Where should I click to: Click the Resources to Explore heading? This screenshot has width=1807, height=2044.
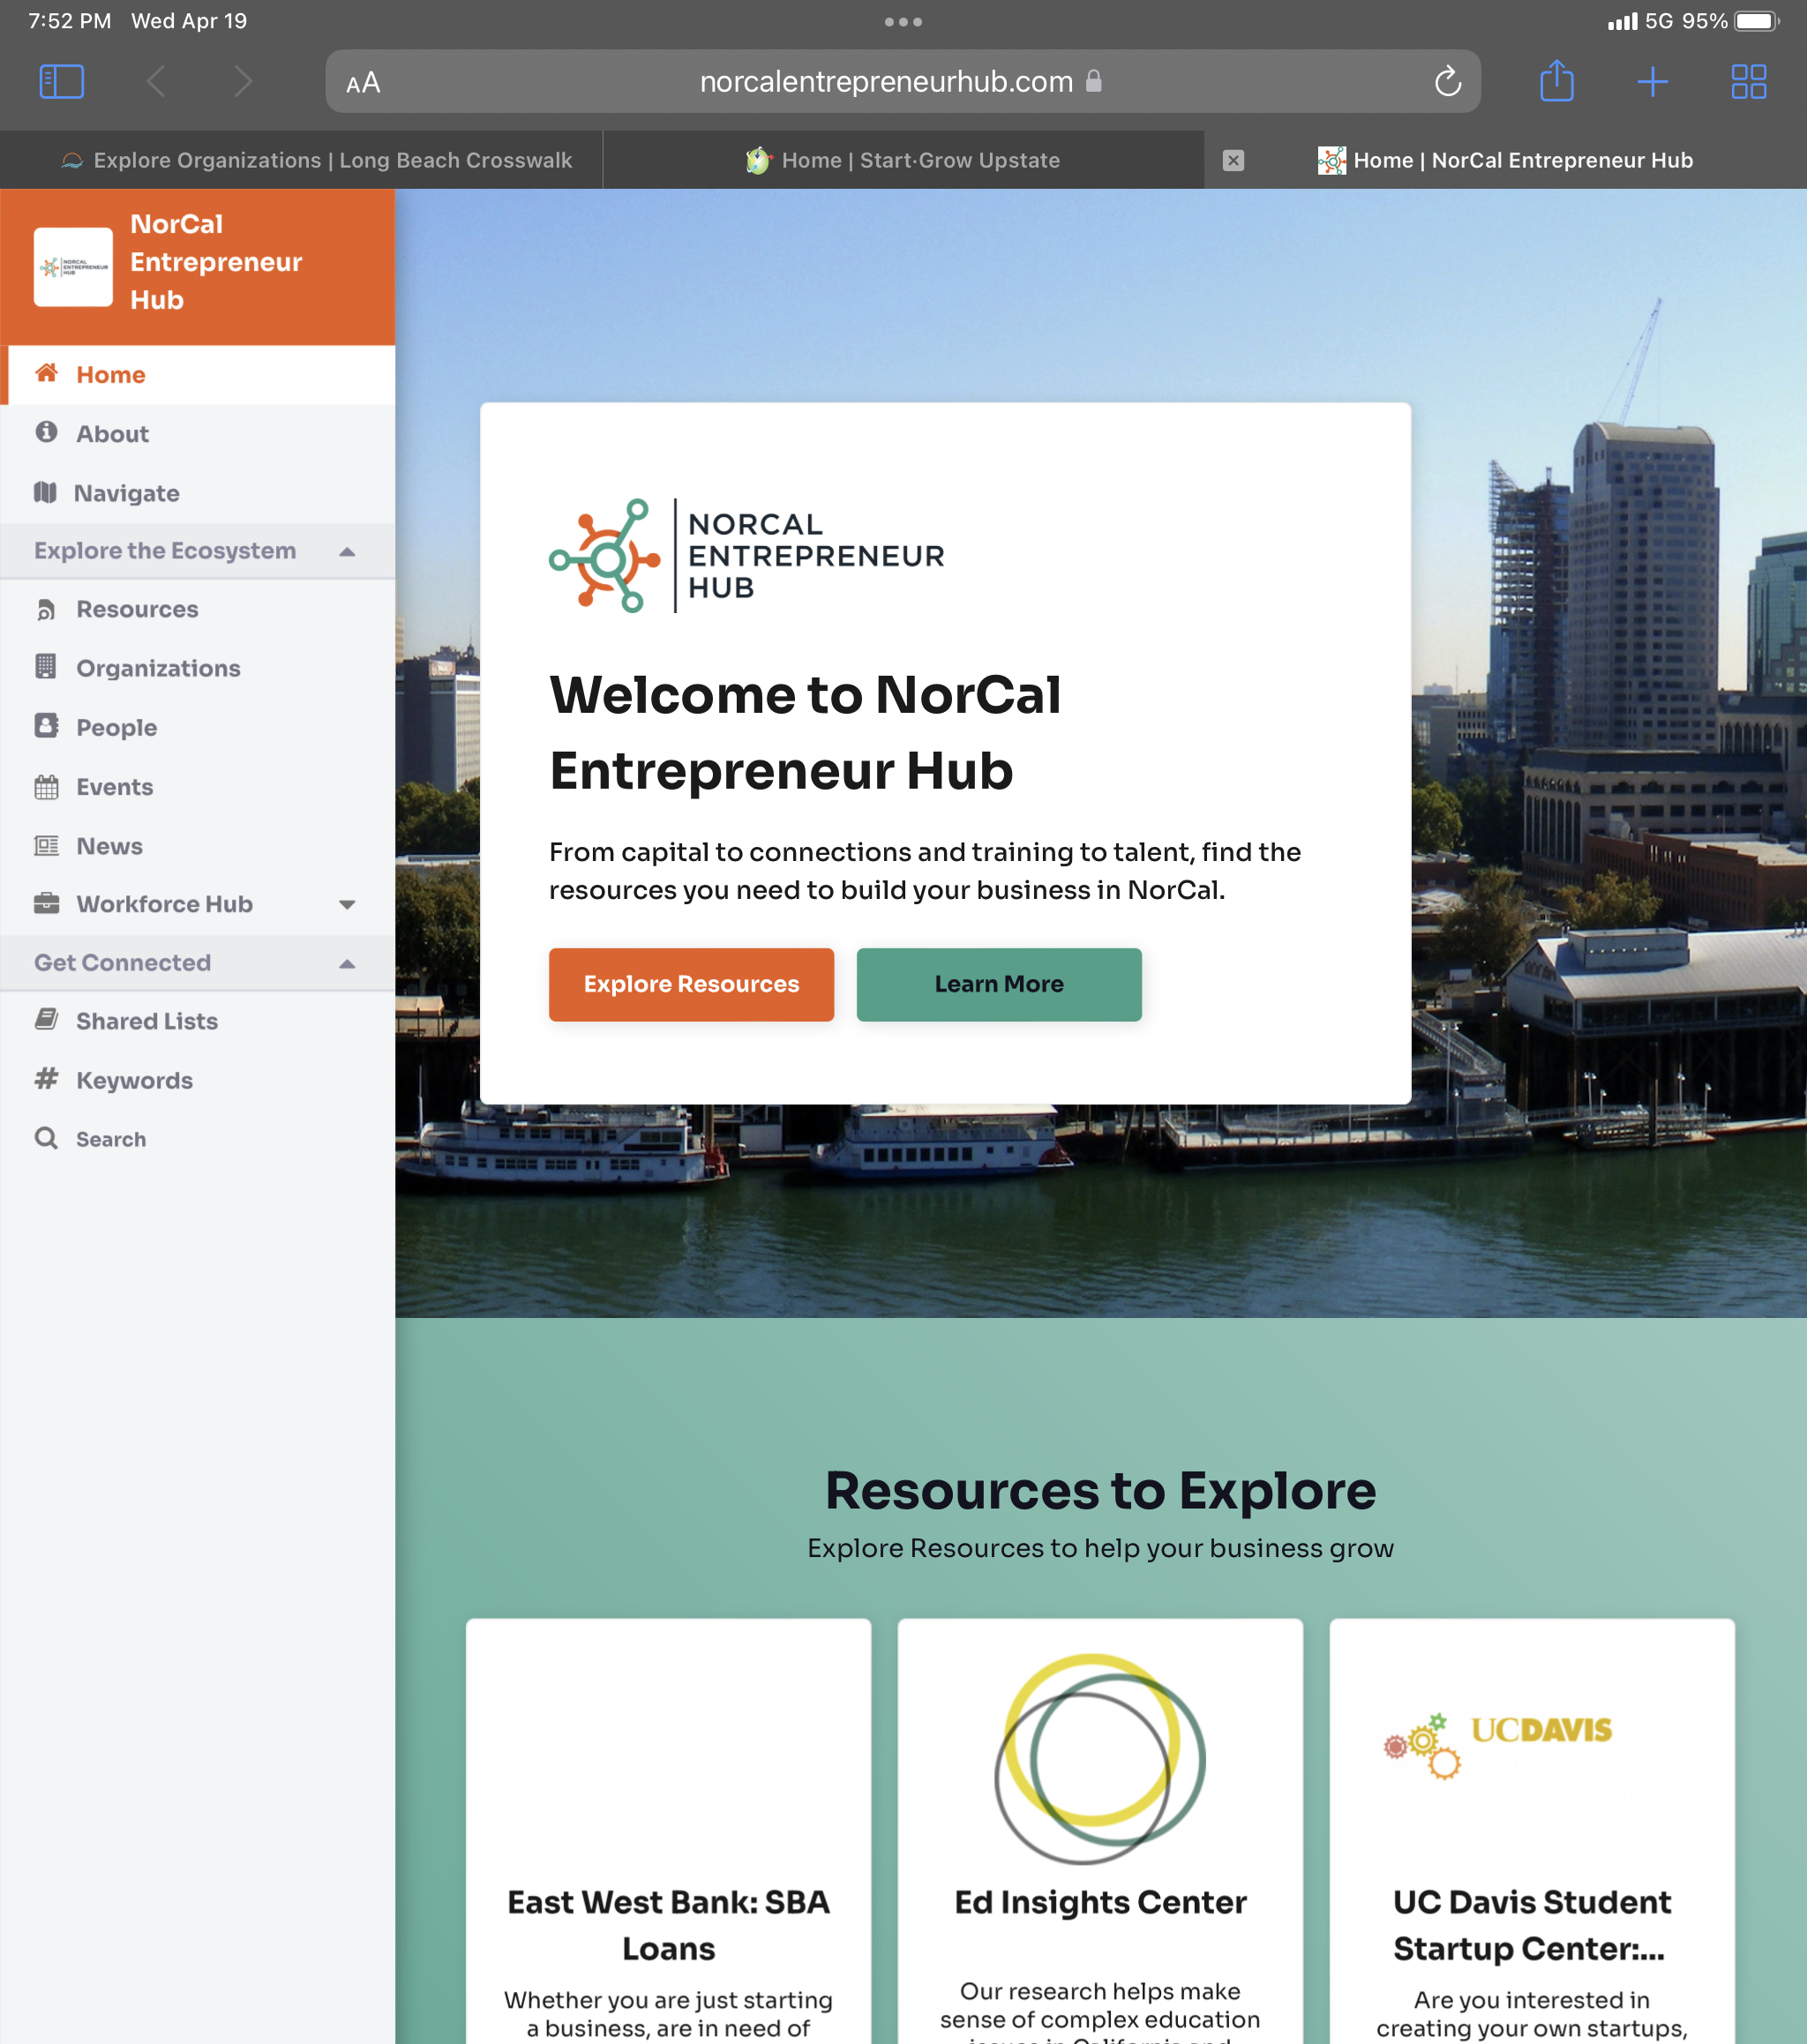[x=1100, y=1490]
